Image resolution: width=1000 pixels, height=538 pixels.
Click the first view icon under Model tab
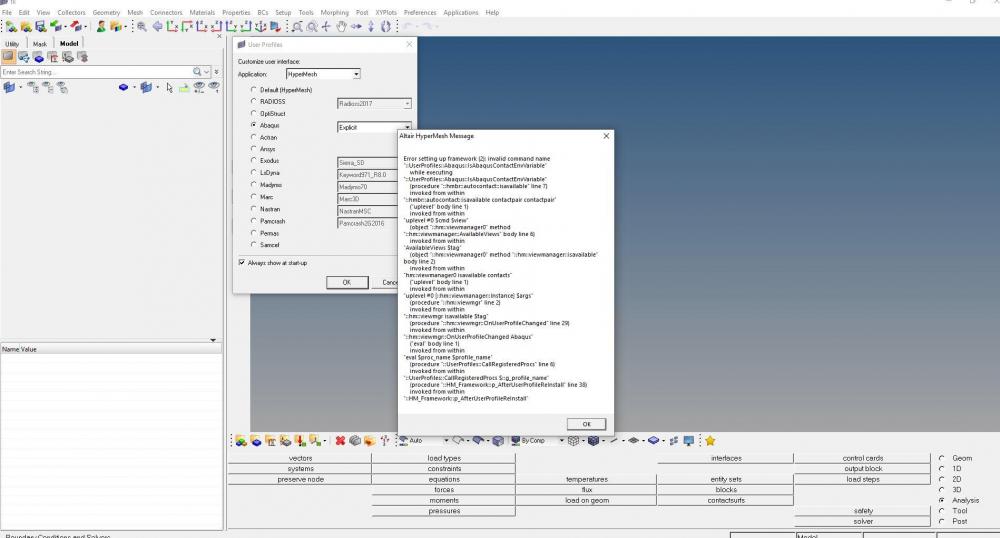(8, 57)
